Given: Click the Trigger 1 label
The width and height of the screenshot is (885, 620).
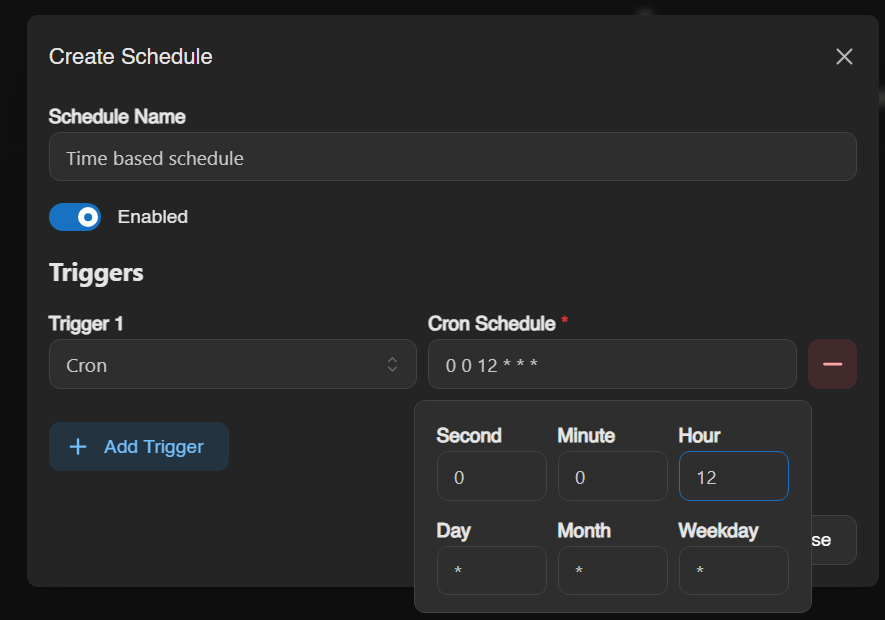Looking at the screenshot, I should pyautogui.click(x=86, y=324).
